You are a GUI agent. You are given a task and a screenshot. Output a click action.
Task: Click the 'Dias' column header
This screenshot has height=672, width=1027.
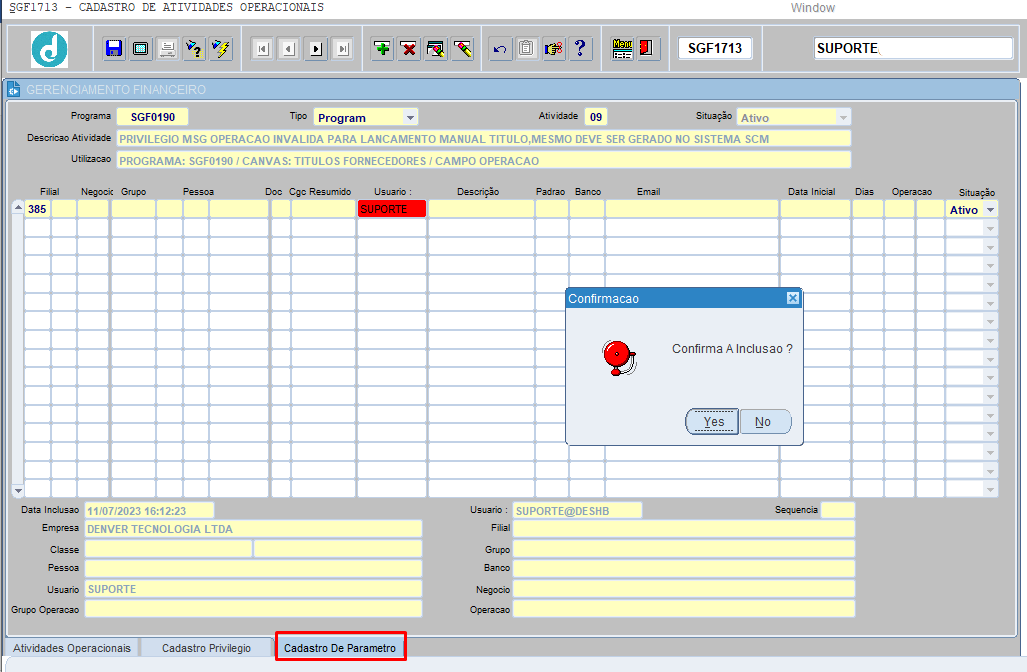pos(865,192)
